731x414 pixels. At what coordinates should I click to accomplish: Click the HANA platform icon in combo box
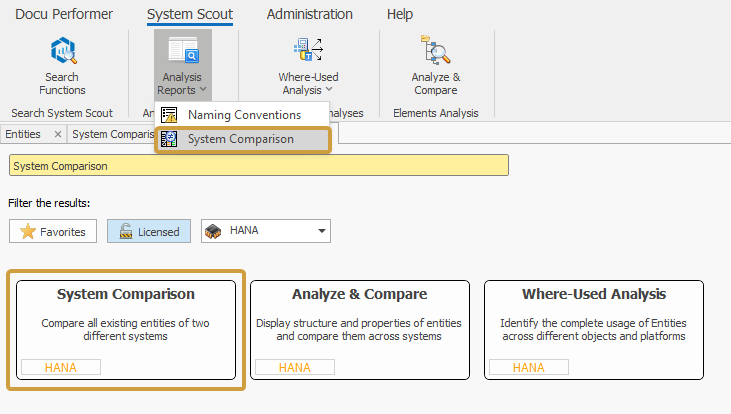click(213, 231)
